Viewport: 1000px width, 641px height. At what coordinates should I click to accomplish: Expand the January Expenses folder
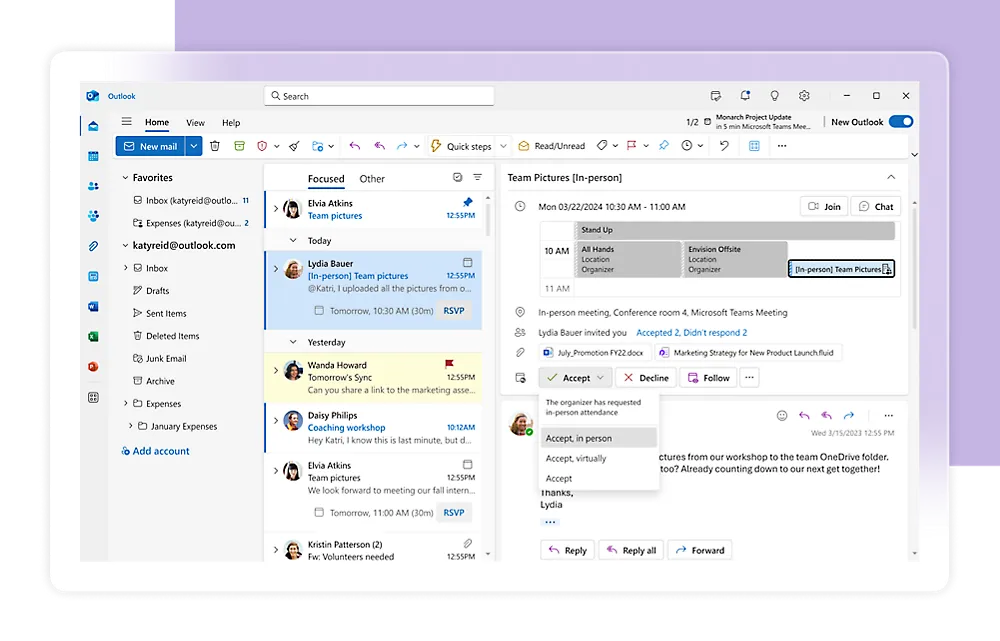tap(131, 426)
